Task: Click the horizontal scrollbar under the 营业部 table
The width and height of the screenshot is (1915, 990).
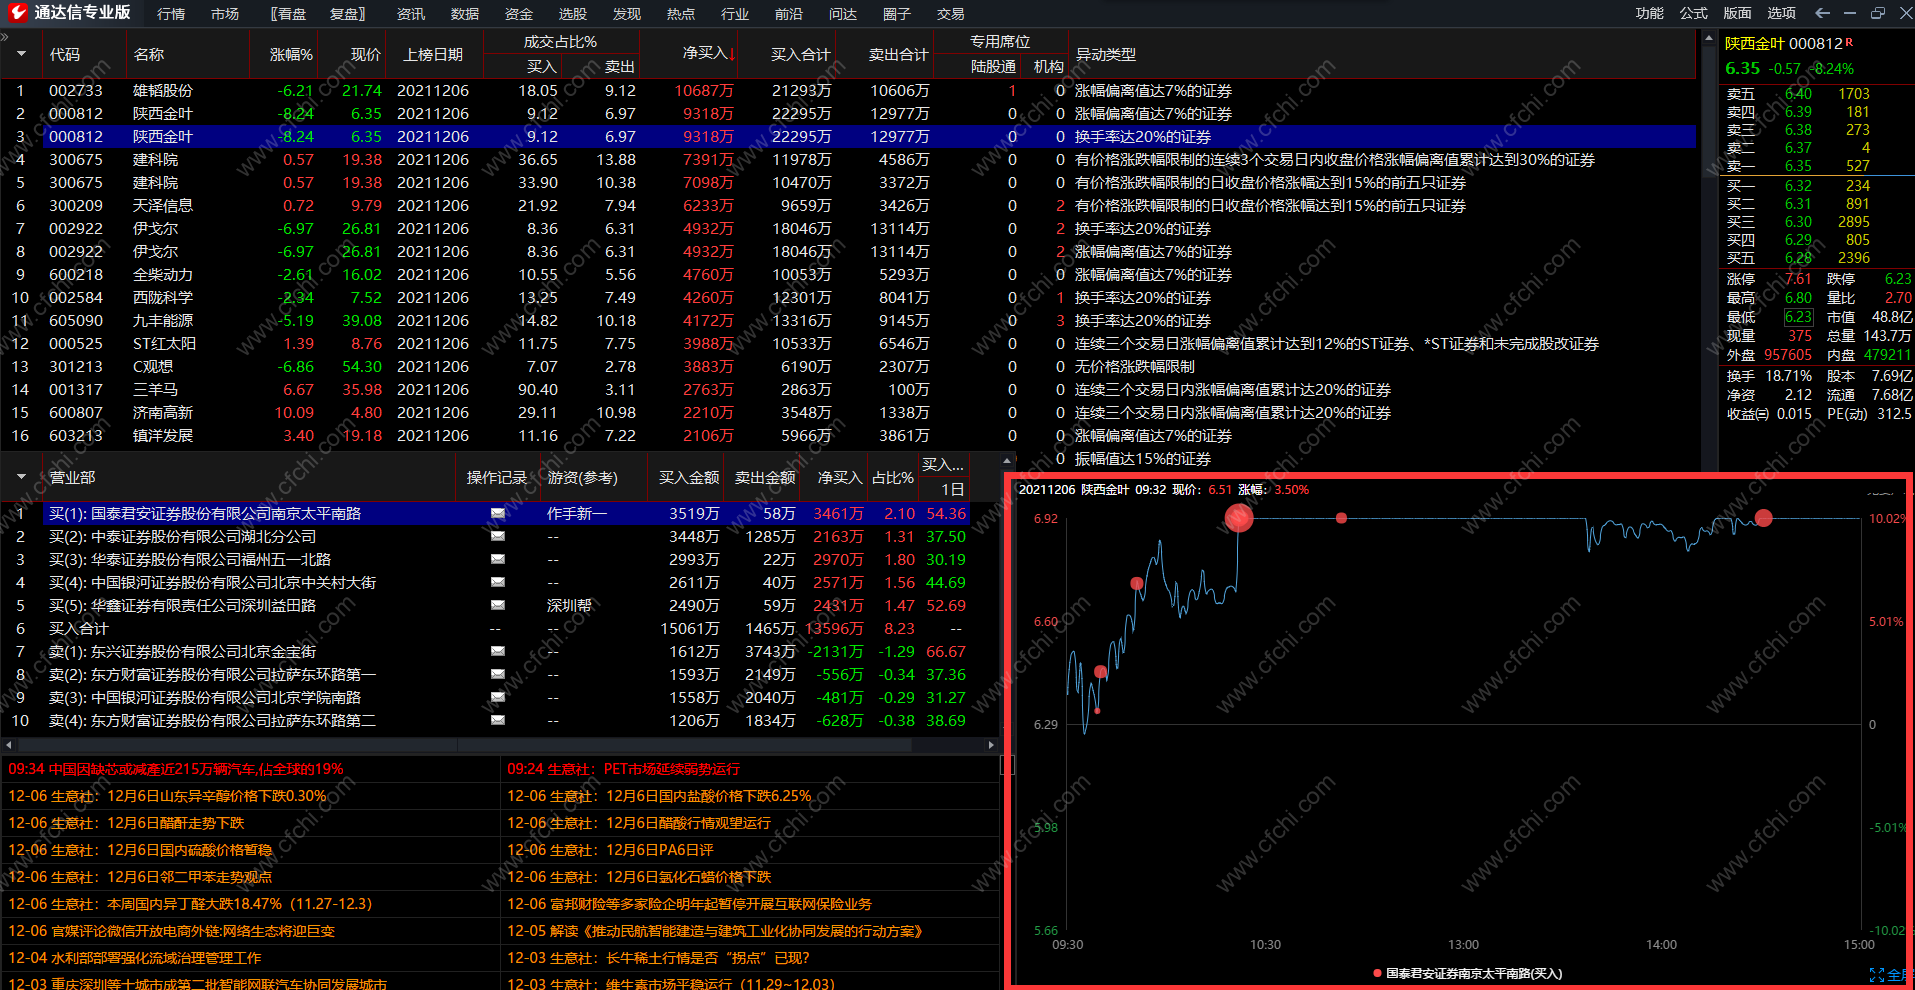Action: point(500,744)
